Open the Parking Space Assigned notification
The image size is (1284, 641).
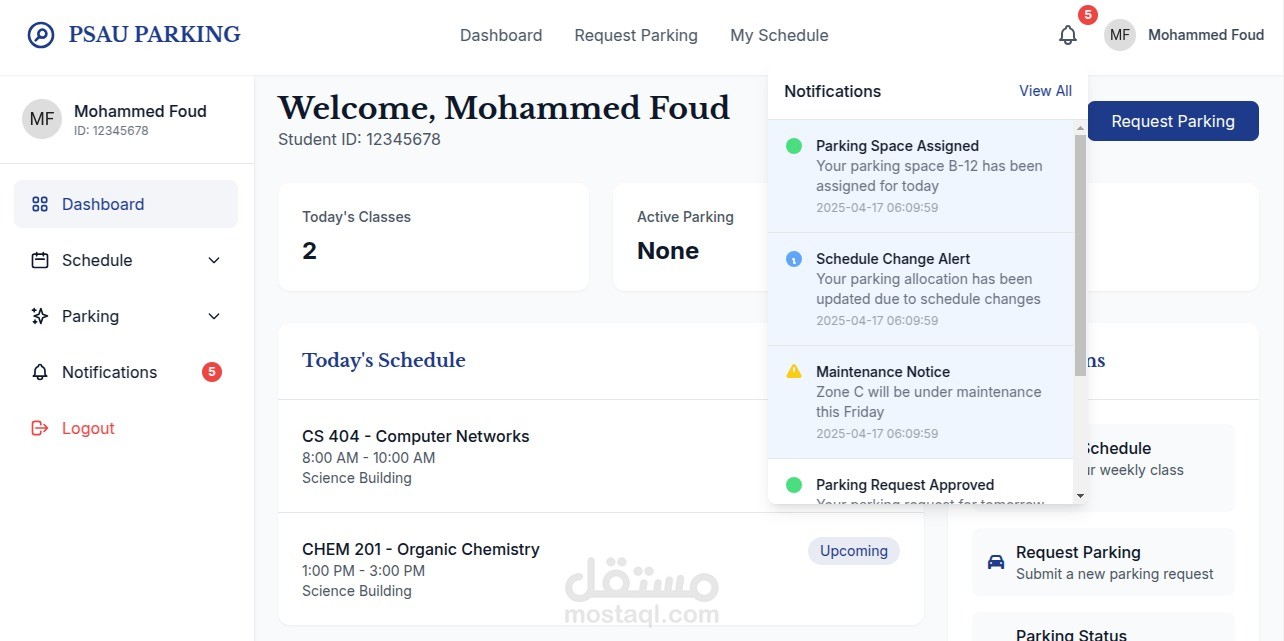tap(920, 176)
